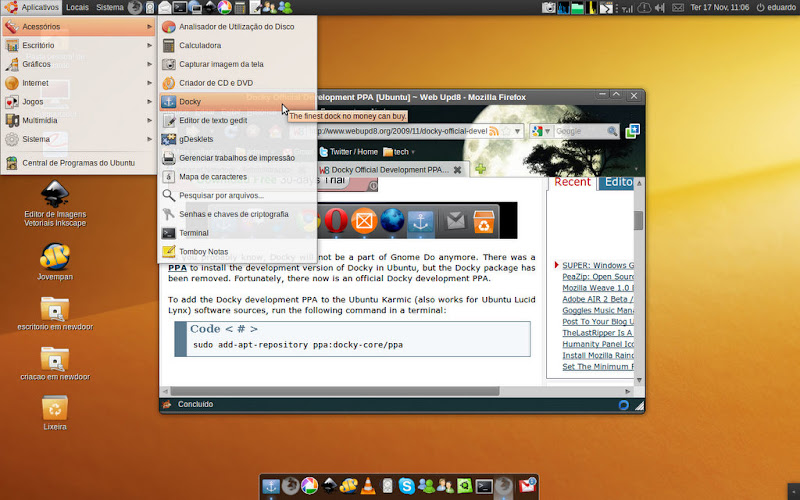Viewport: 800px width, 500px height.
Task: Open Twitter / Home bookmark
Action: pyautogui.click(x=348, y=152)
